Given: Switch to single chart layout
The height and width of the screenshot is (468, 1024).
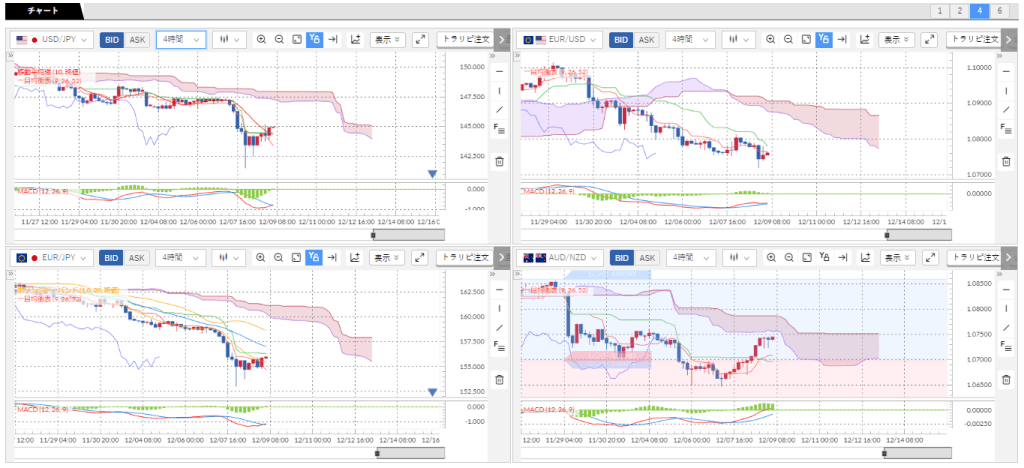Looking at the screenshot, I should pos(938,11).
